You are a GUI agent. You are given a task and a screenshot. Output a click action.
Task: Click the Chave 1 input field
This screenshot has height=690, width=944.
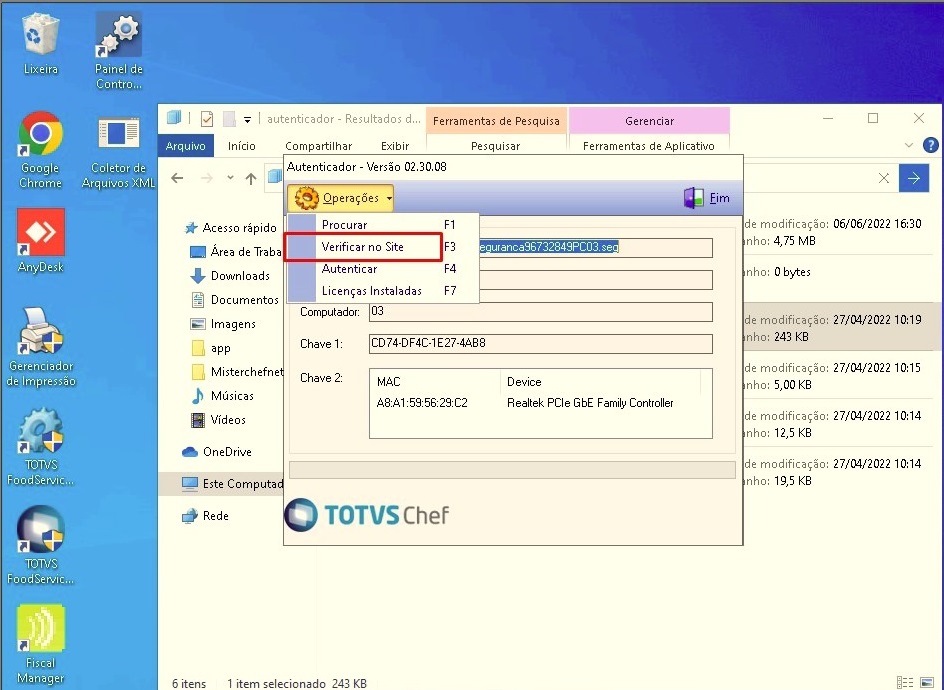pos(541,344)
